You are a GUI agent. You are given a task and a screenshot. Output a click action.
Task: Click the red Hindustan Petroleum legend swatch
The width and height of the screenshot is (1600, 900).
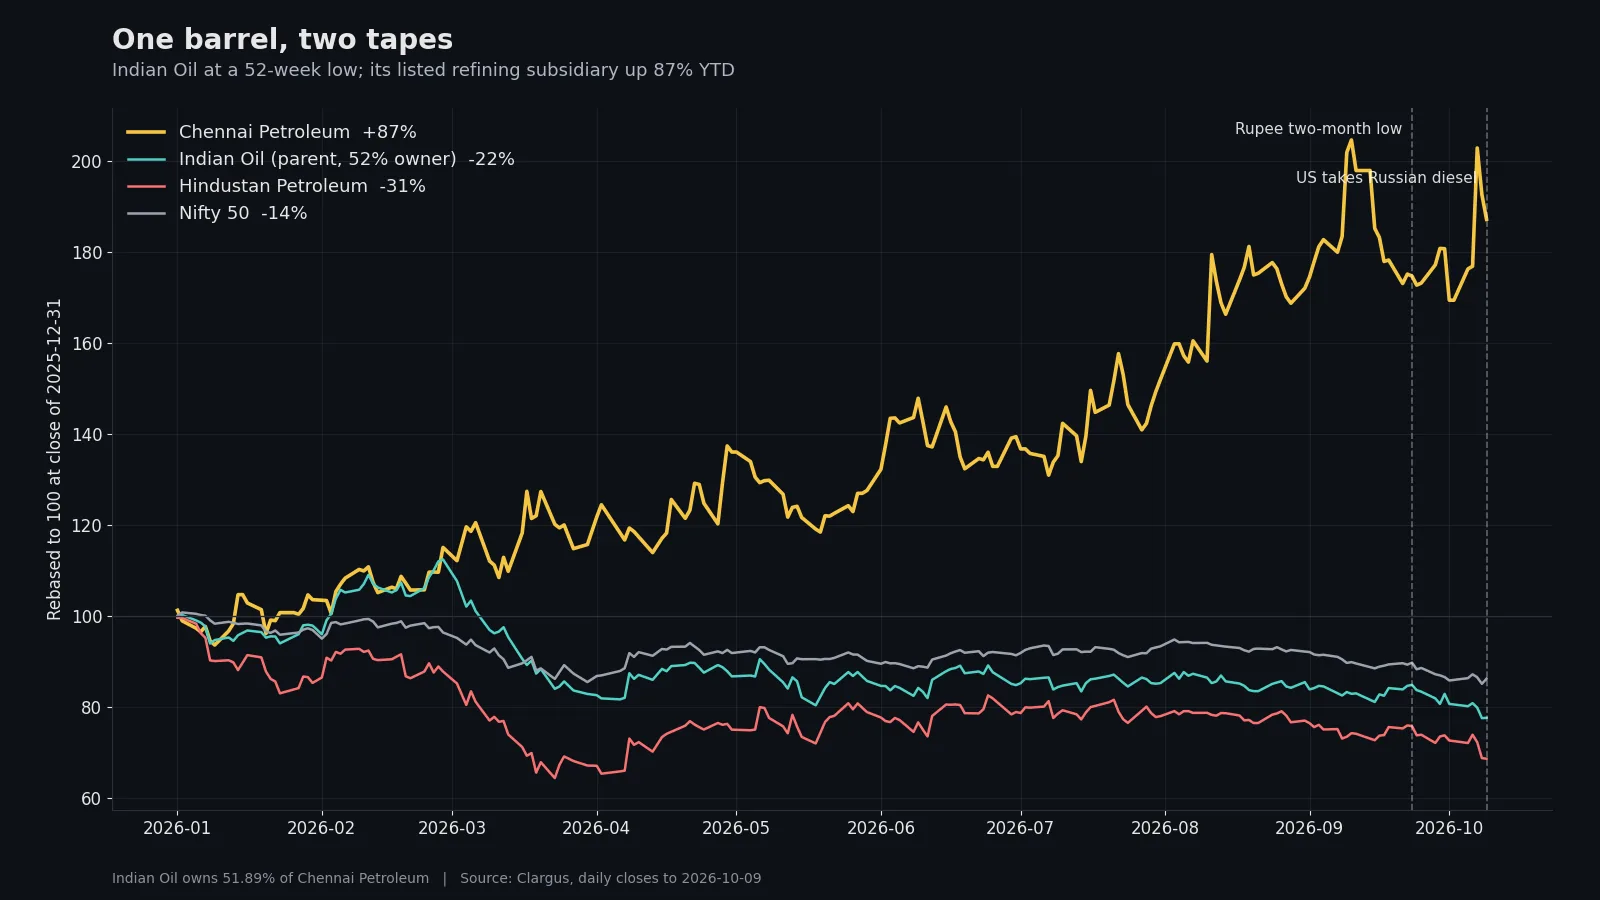[x=146, y=186]
